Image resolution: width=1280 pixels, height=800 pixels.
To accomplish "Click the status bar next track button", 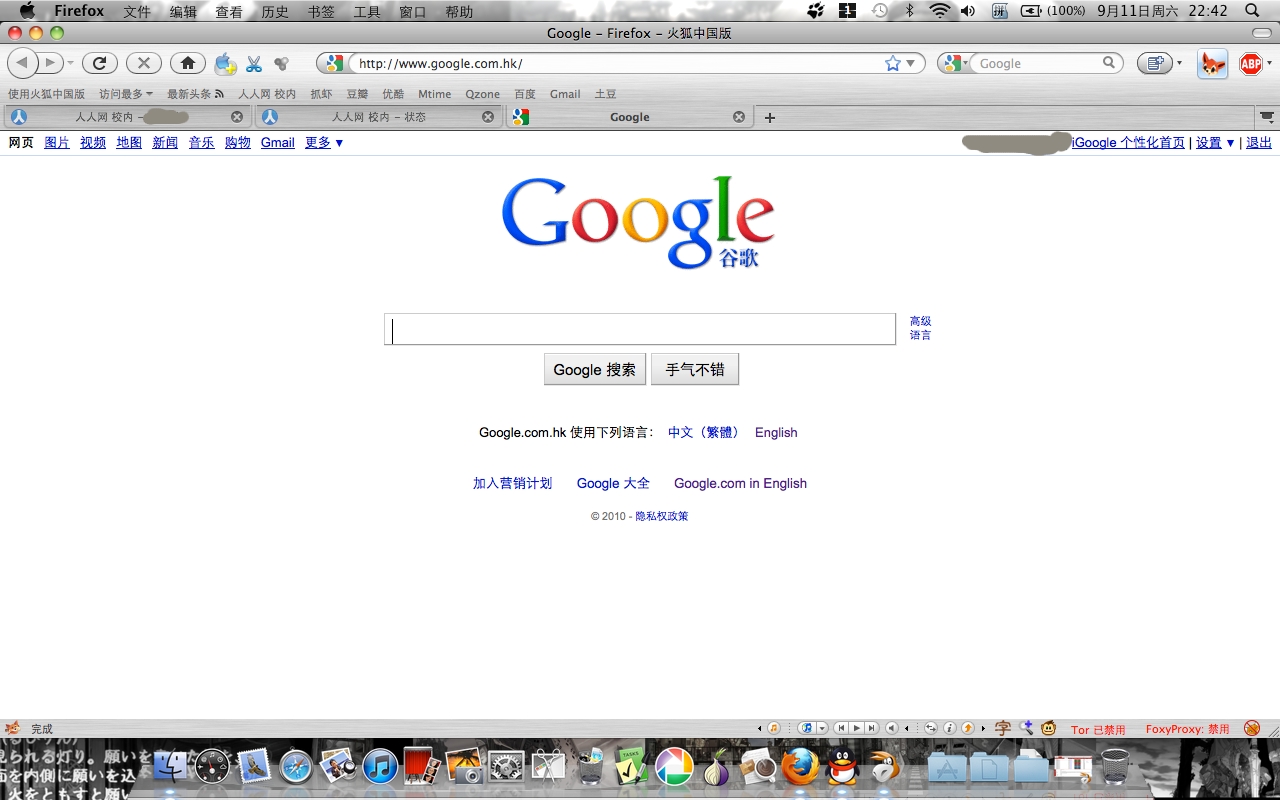I will coord(871,728).
